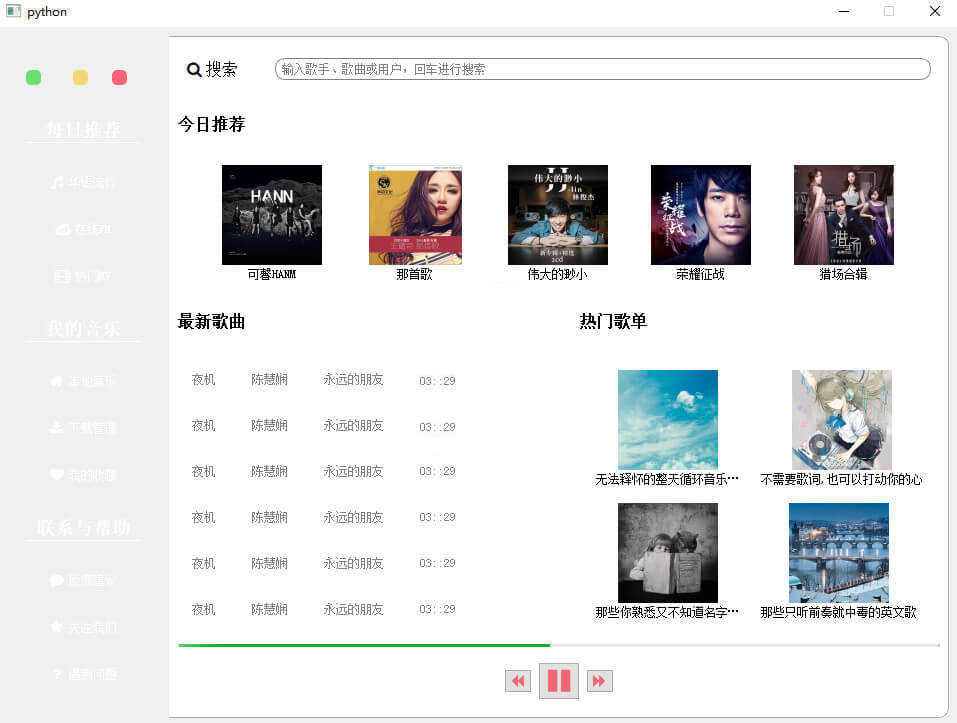
Task: Click the green dot button in sidebar
Action: click(x=34, y=77)
